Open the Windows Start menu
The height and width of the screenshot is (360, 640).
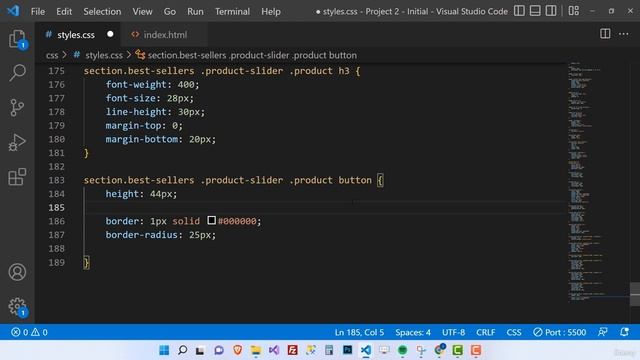click(164, 350)
